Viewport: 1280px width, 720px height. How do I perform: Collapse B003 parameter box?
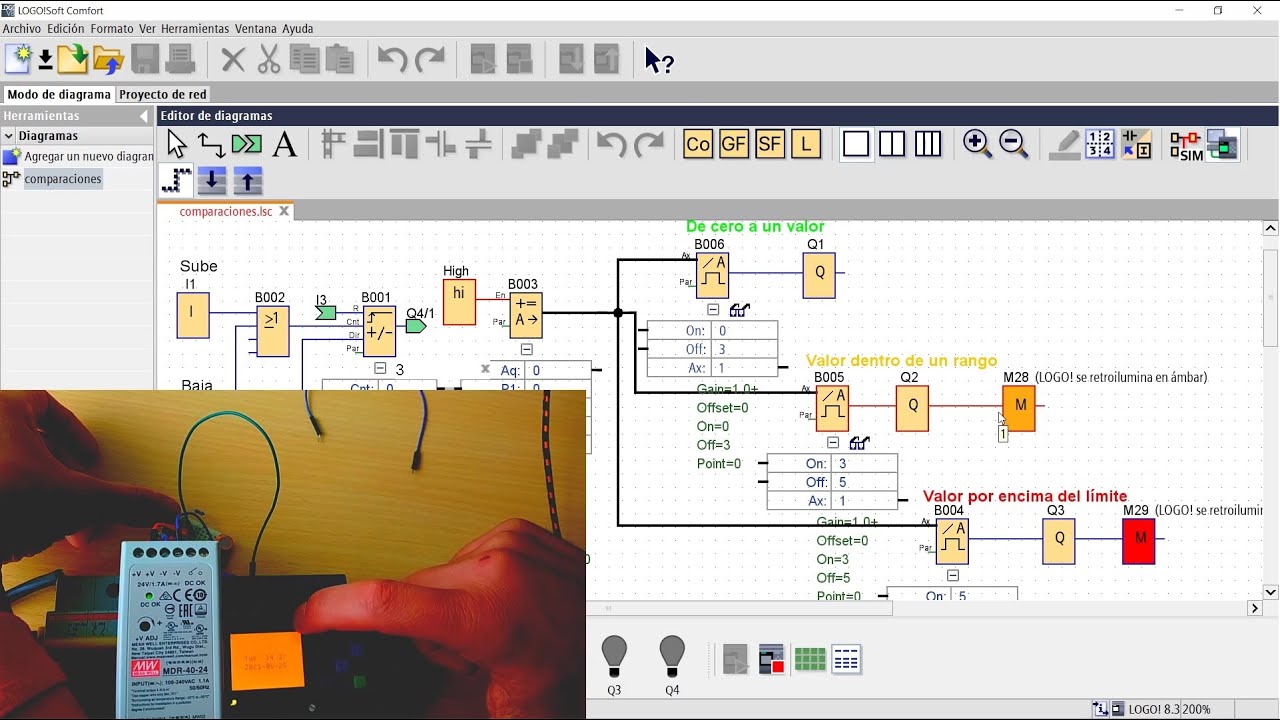[x=526, y=349]
